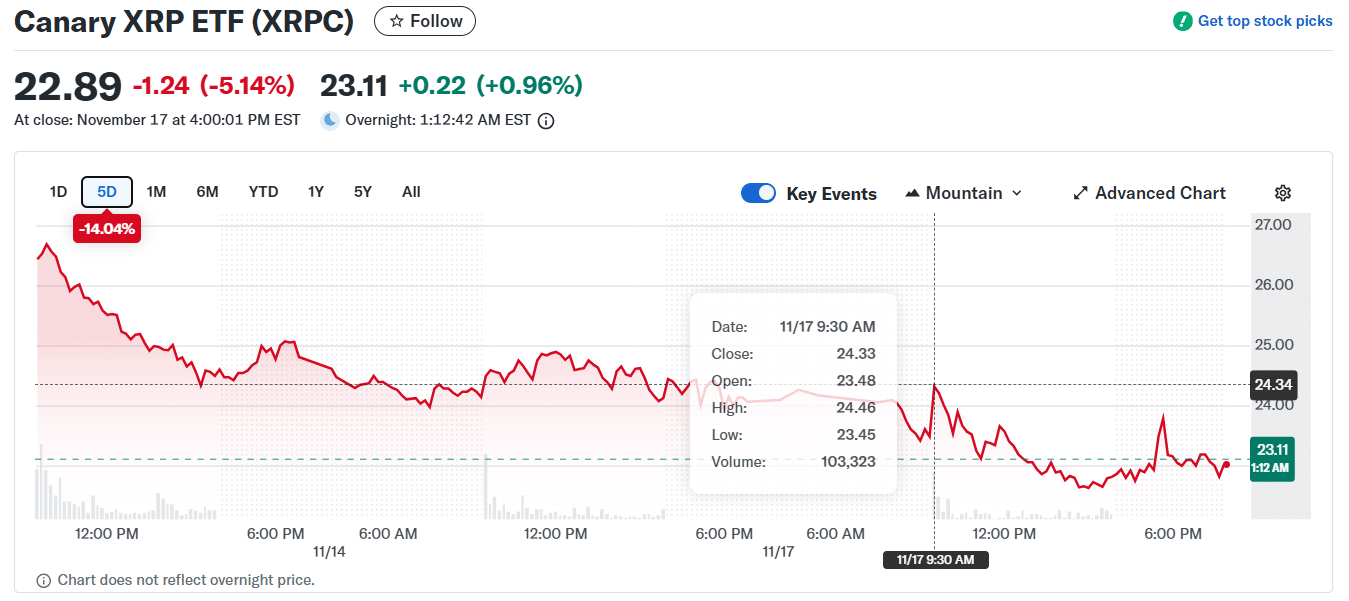Toggle the Key Events switch
The image size is (1349, 601).
click(x=758, y=193)
